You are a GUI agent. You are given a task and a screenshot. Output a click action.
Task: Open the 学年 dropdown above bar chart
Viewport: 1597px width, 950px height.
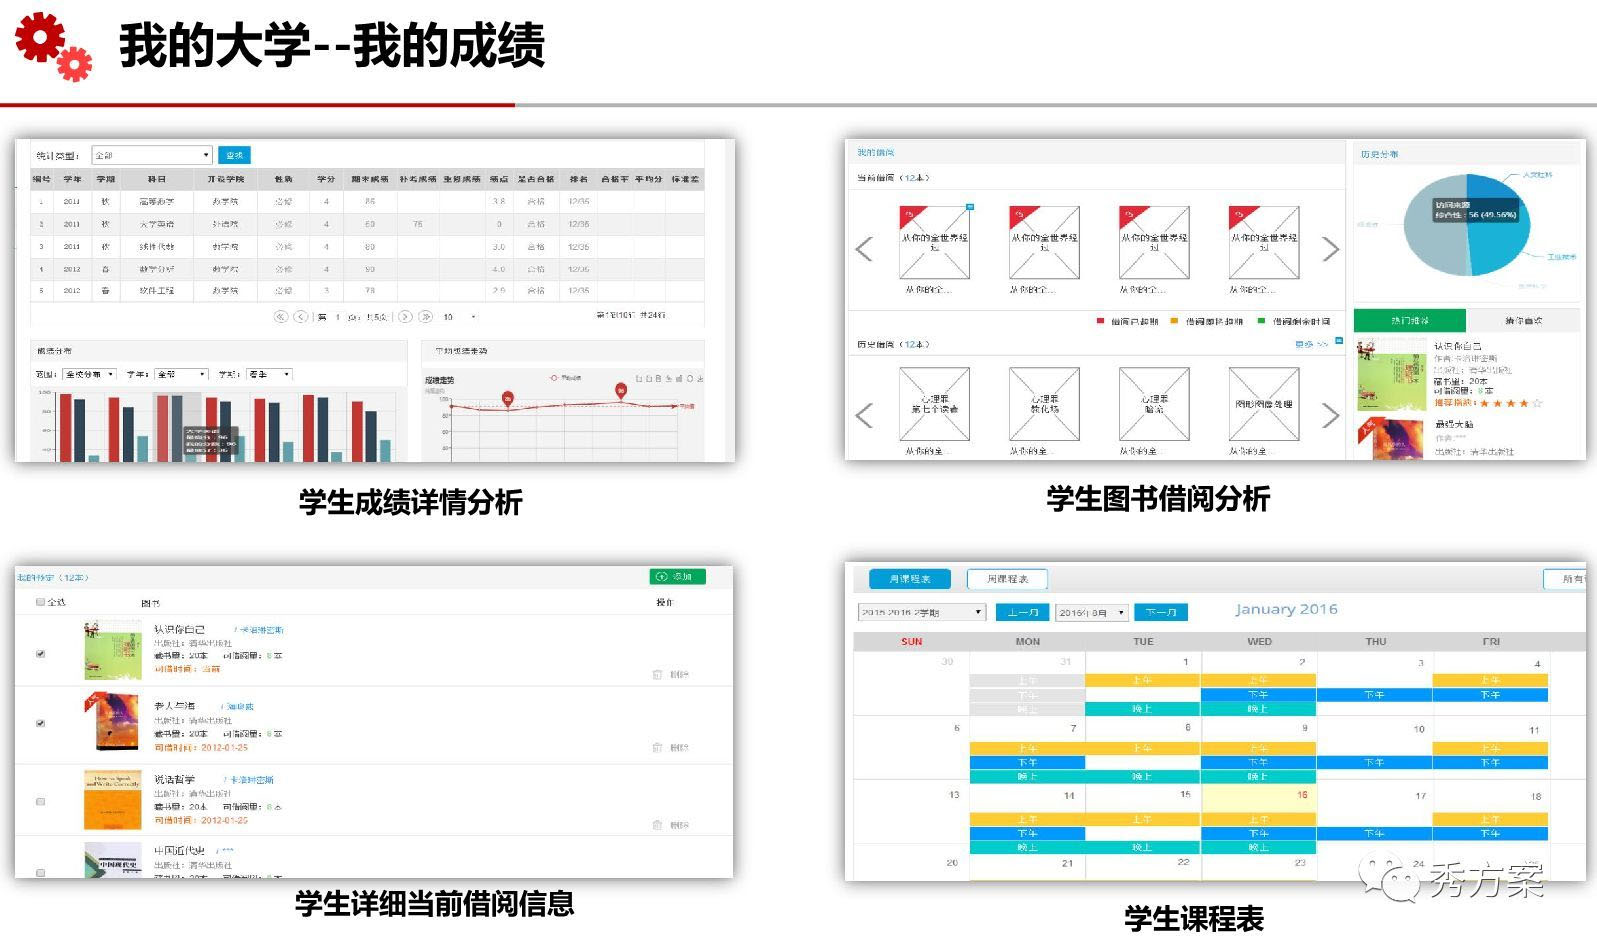click(x=181, y=374)
